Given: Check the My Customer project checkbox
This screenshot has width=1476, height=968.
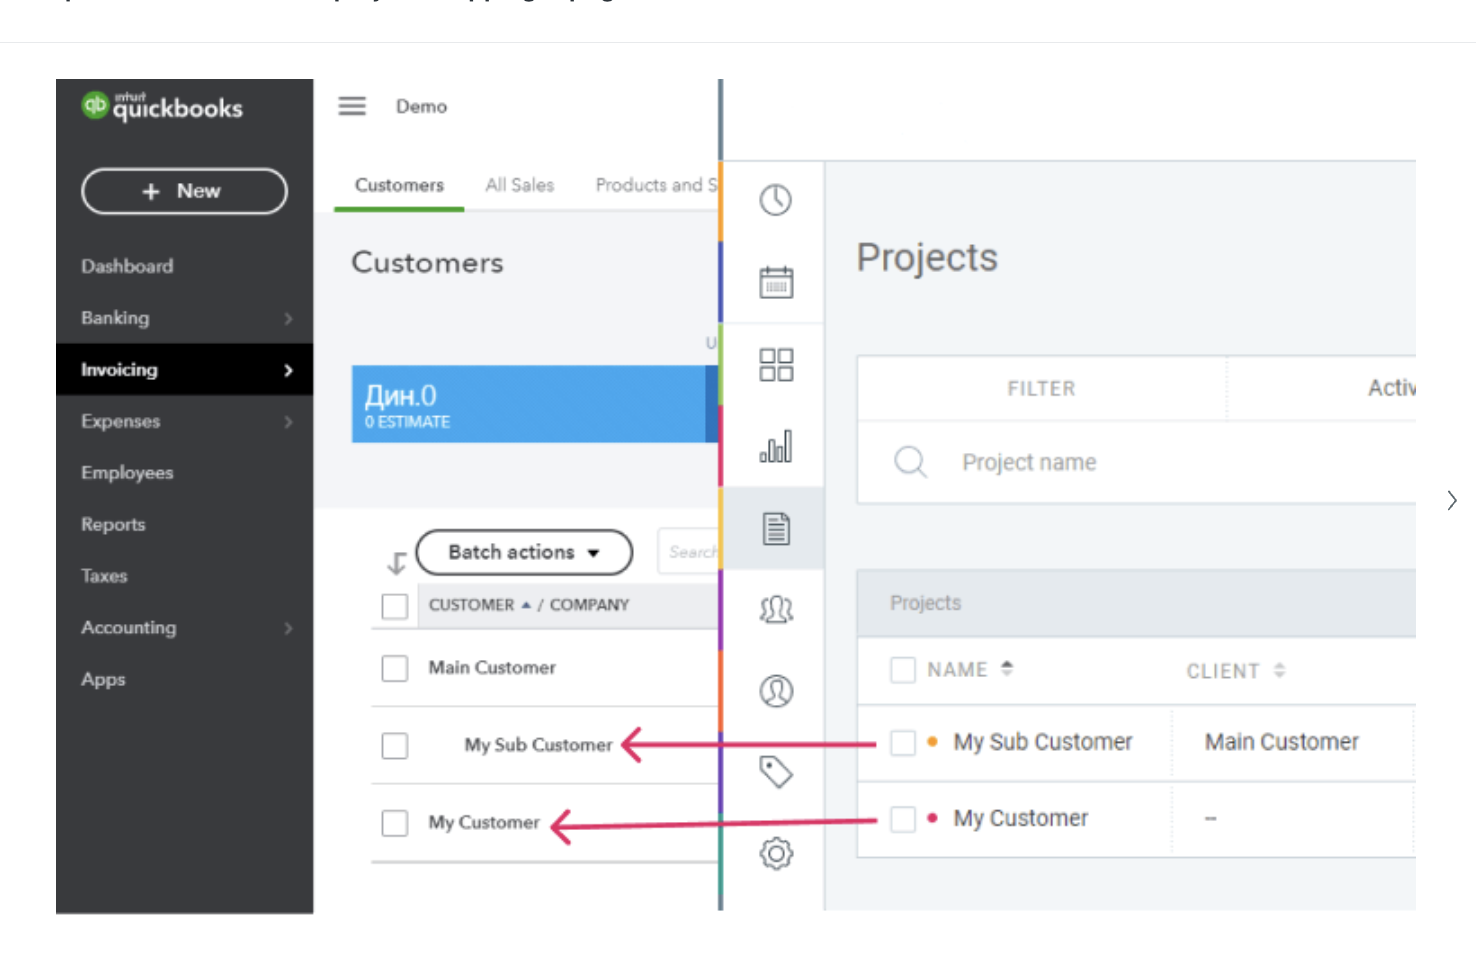Looking at the screenshot, I should click(903, 819).
